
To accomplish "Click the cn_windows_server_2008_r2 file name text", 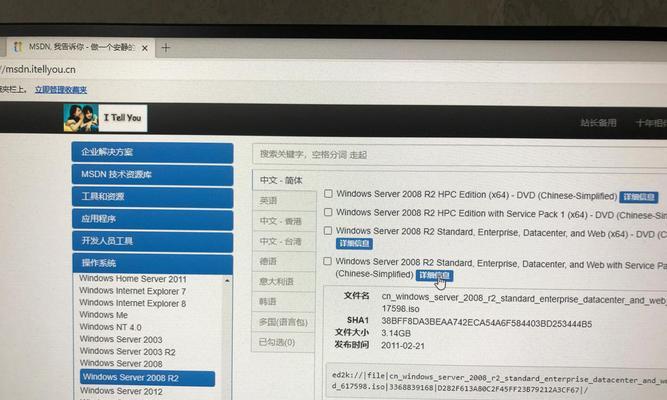I will (524, 303).
